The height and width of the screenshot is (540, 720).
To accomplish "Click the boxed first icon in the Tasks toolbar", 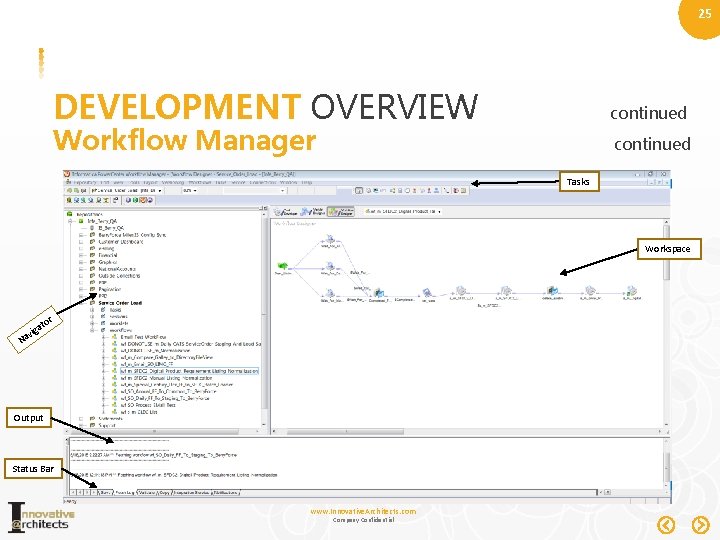I will (359, 190).
